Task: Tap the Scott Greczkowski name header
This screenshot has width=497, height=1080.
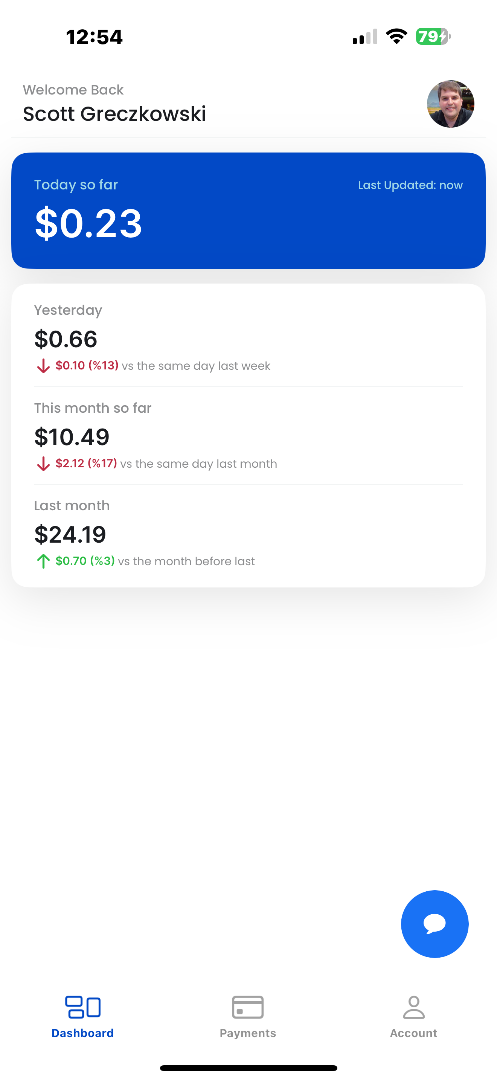Action: point(114,114)
